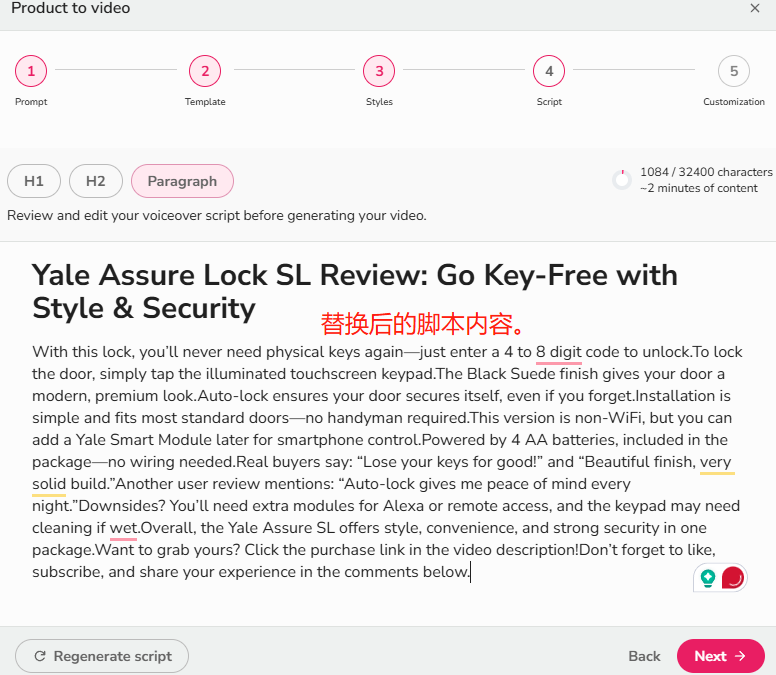Go to step 1 Prompt circle
Image resolution: width=776 pixels, height=675 pixels.
31,71
